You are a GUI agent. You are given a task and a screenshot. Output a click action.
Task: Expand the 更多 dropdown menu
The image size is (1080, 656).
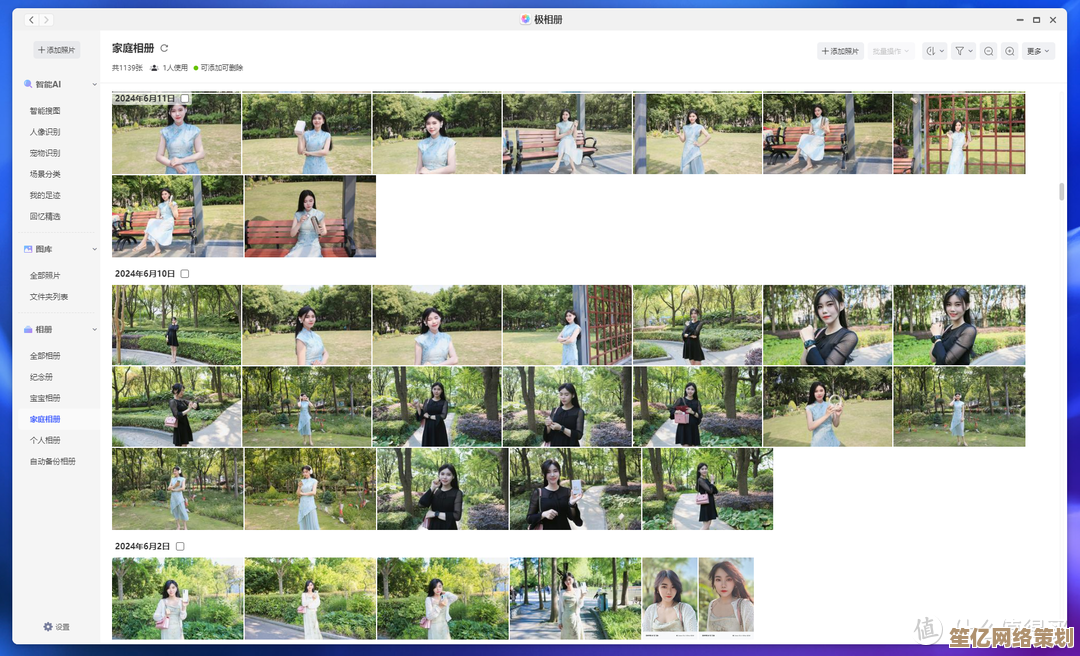pyautogui.click(x=1038, y=51)
